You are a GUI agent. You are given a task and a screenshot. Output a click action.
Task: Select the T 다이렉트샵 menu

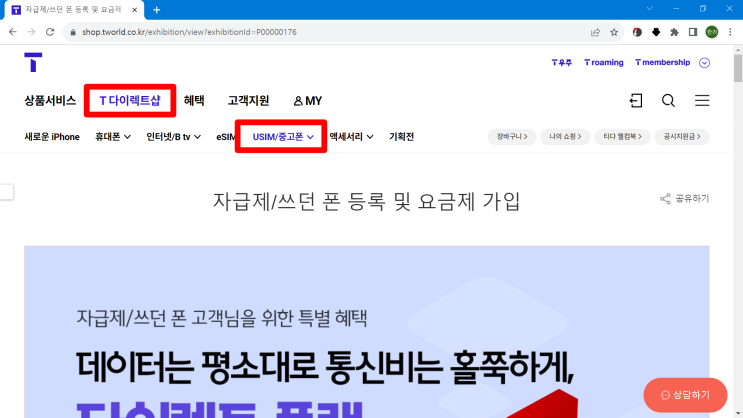pyautogui.click(x=130, y=100)
